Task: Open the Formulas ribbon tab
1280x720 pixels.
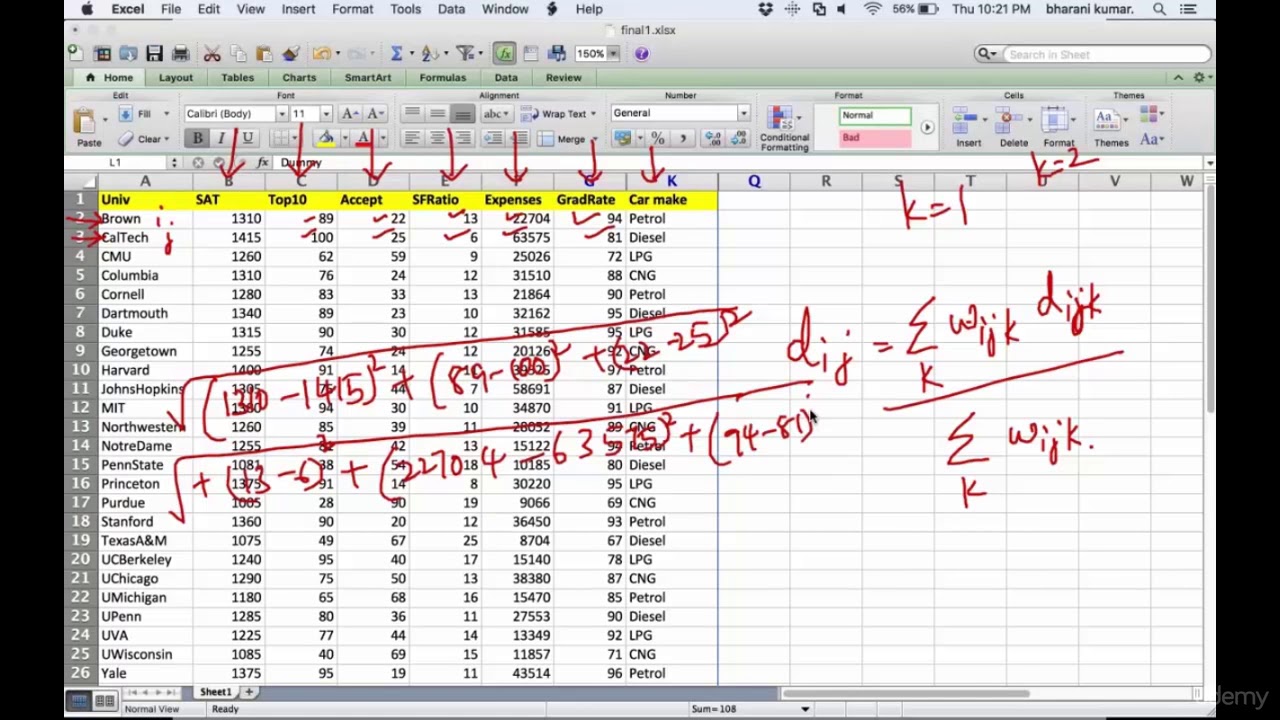Action: (x=442, y=77)
